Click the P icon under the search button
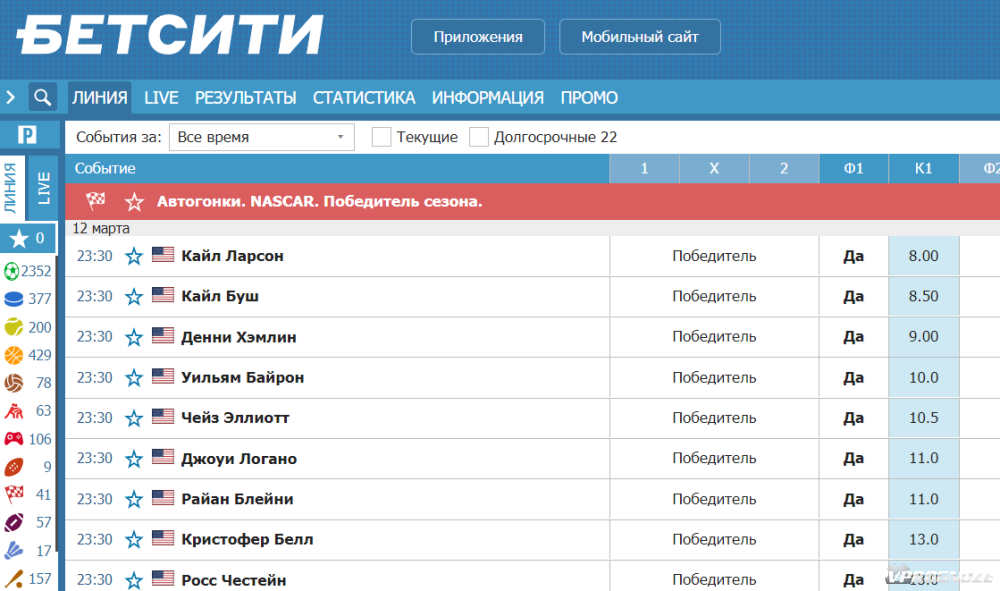The height and width of the screenshot is (591, 1000). tap(27, 135)
